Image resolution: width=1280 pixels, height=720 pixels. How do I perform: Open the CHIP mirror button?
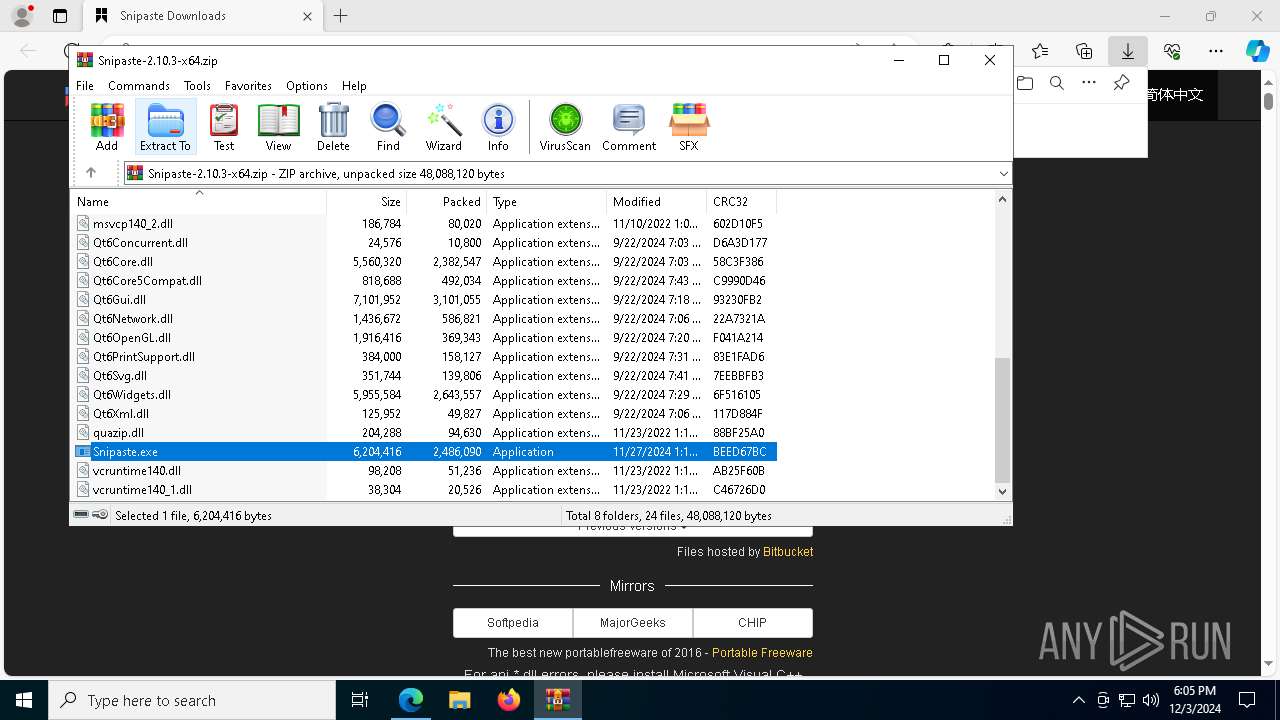click(x=752, y=622)
